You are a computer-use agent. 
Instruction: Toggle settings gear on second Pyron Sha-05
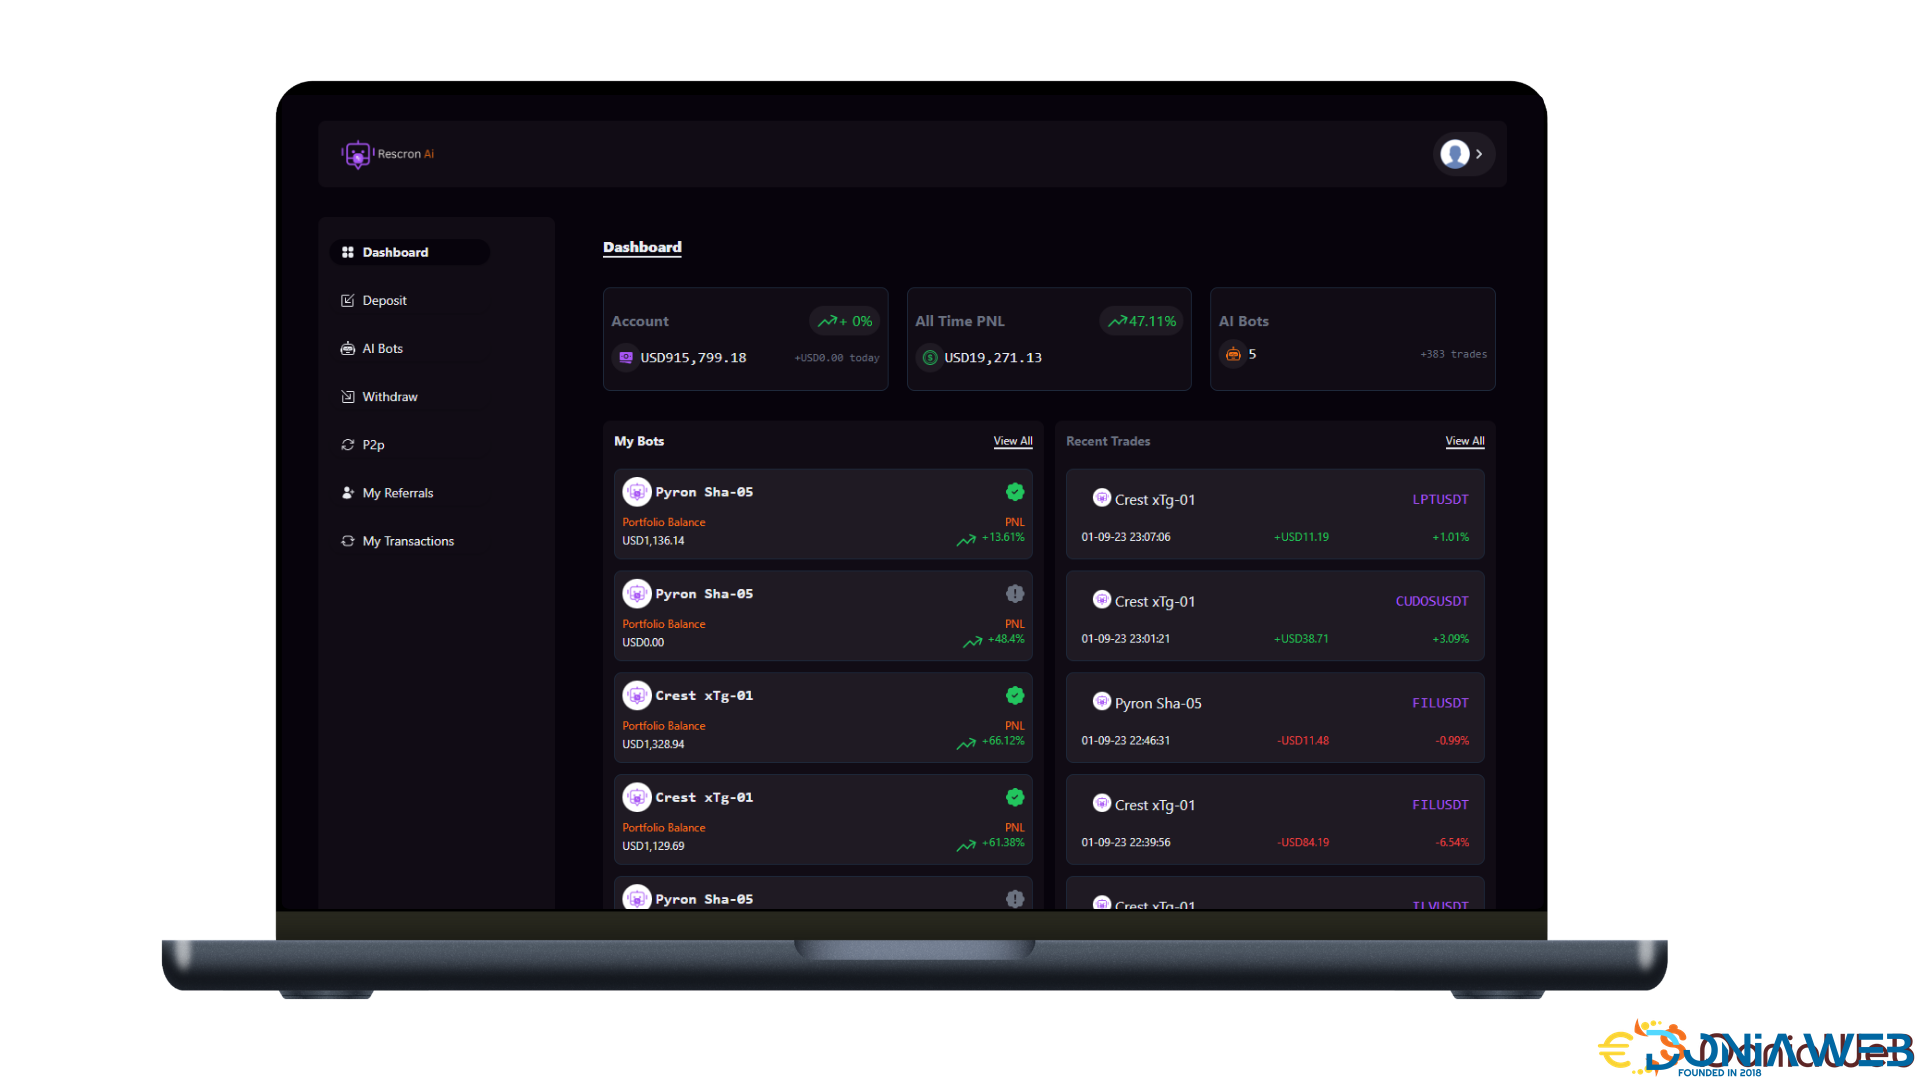pos(1015,592)
